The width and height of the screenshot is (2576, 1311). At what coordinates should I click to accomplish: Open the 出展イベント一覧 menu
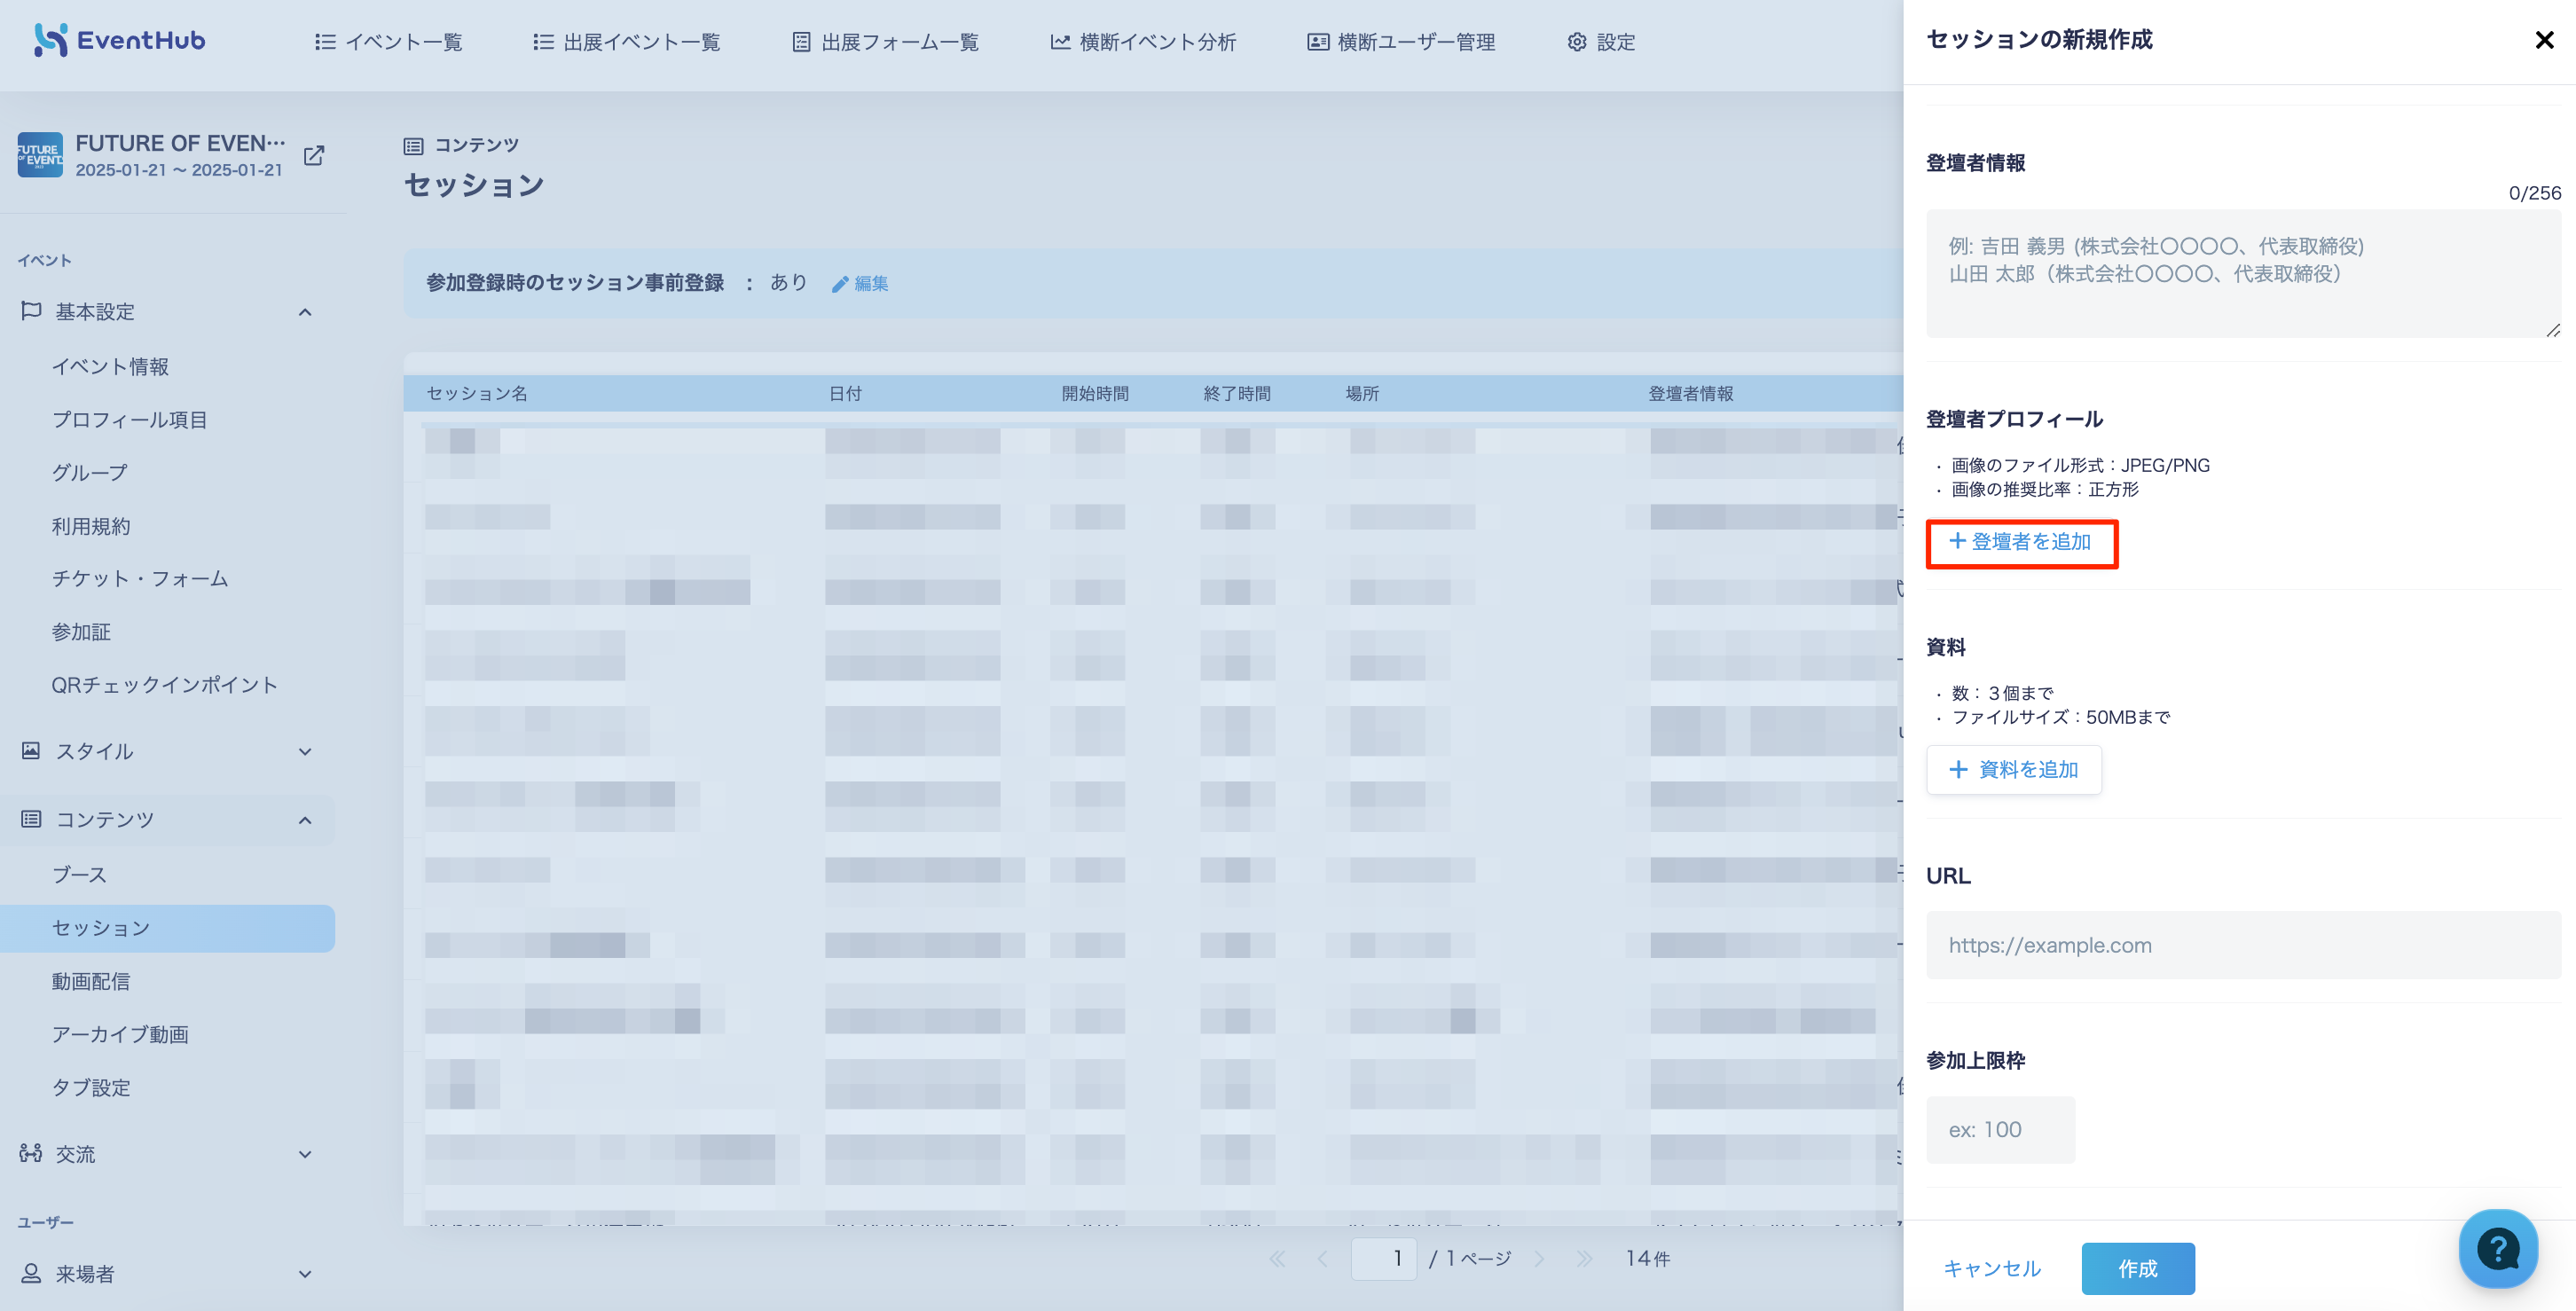(x=626, y=42)
